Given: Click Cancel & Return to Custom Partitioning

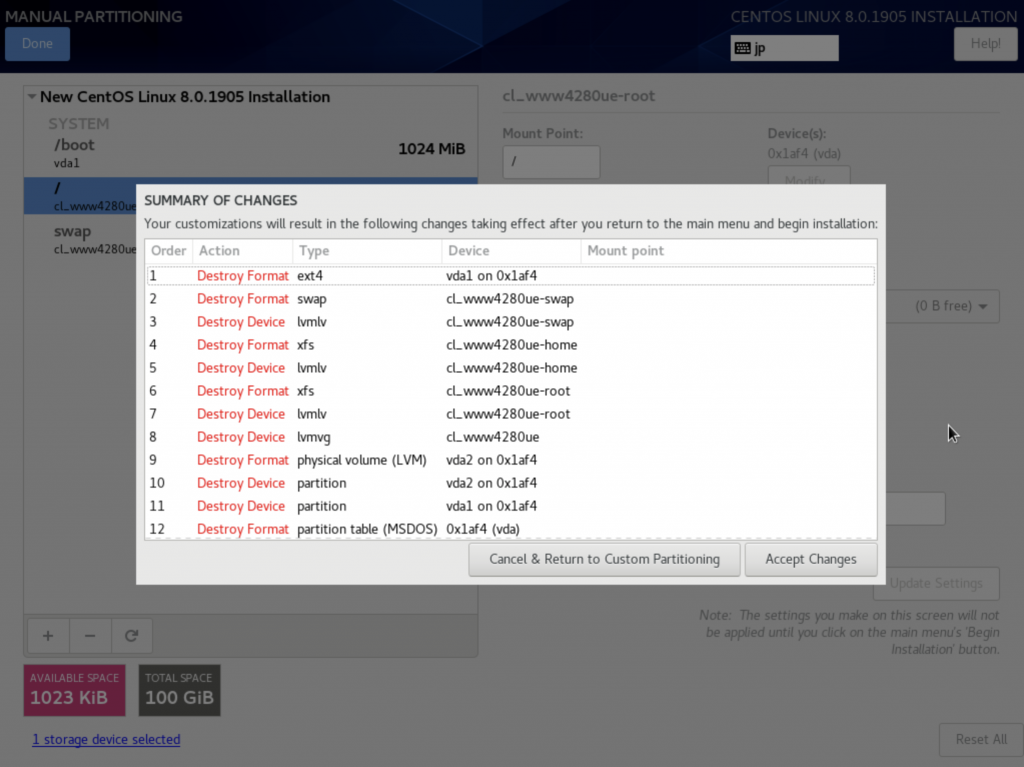Looking at the screenshot, I should point(604,559).
